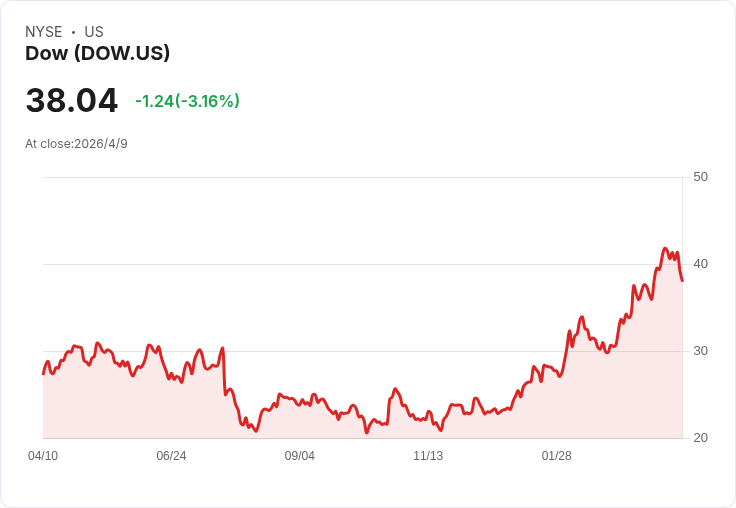Pick the 11/13 date axis label

tap(428, 456)
